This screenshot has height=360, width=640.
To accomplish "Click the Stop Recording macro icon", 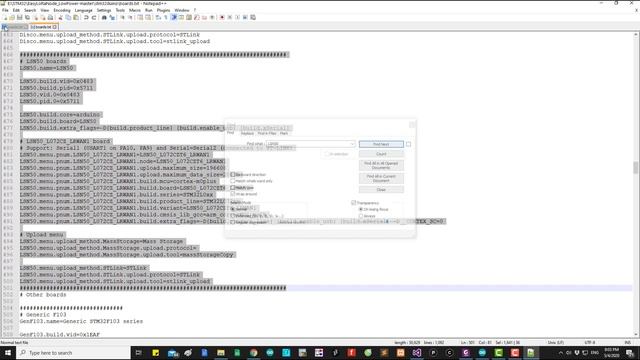I will tap(230, 18).
